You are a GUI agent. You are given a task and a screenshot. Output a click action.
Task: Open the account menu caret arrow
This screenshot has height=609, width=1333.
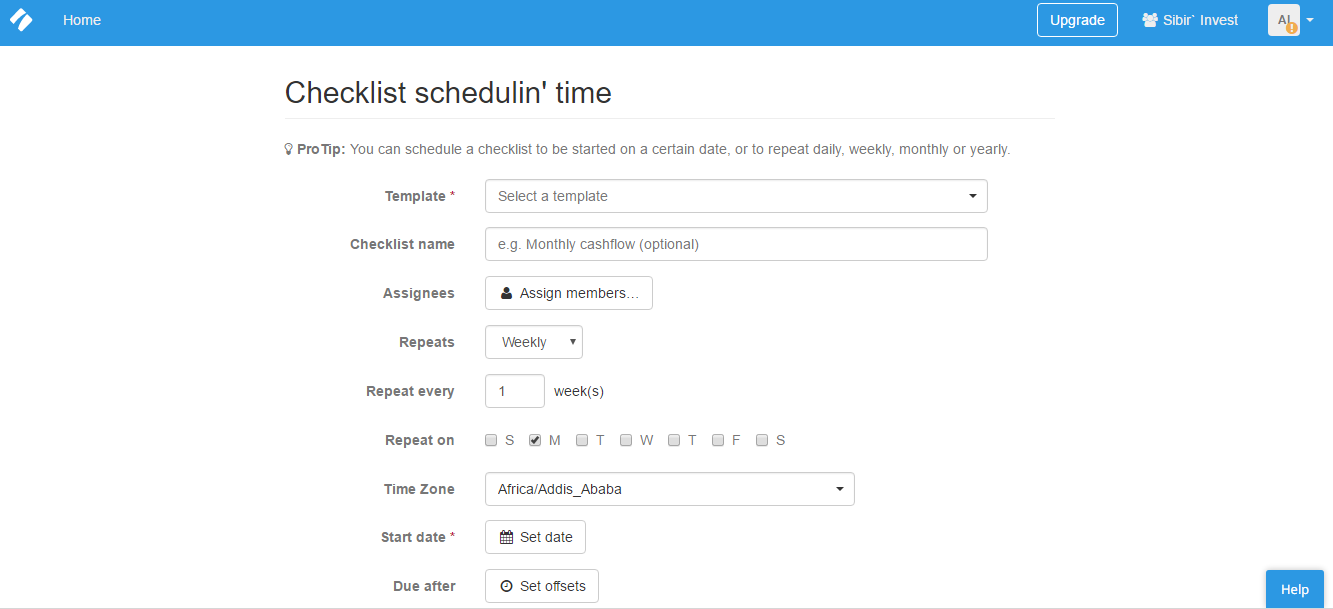1310,21
